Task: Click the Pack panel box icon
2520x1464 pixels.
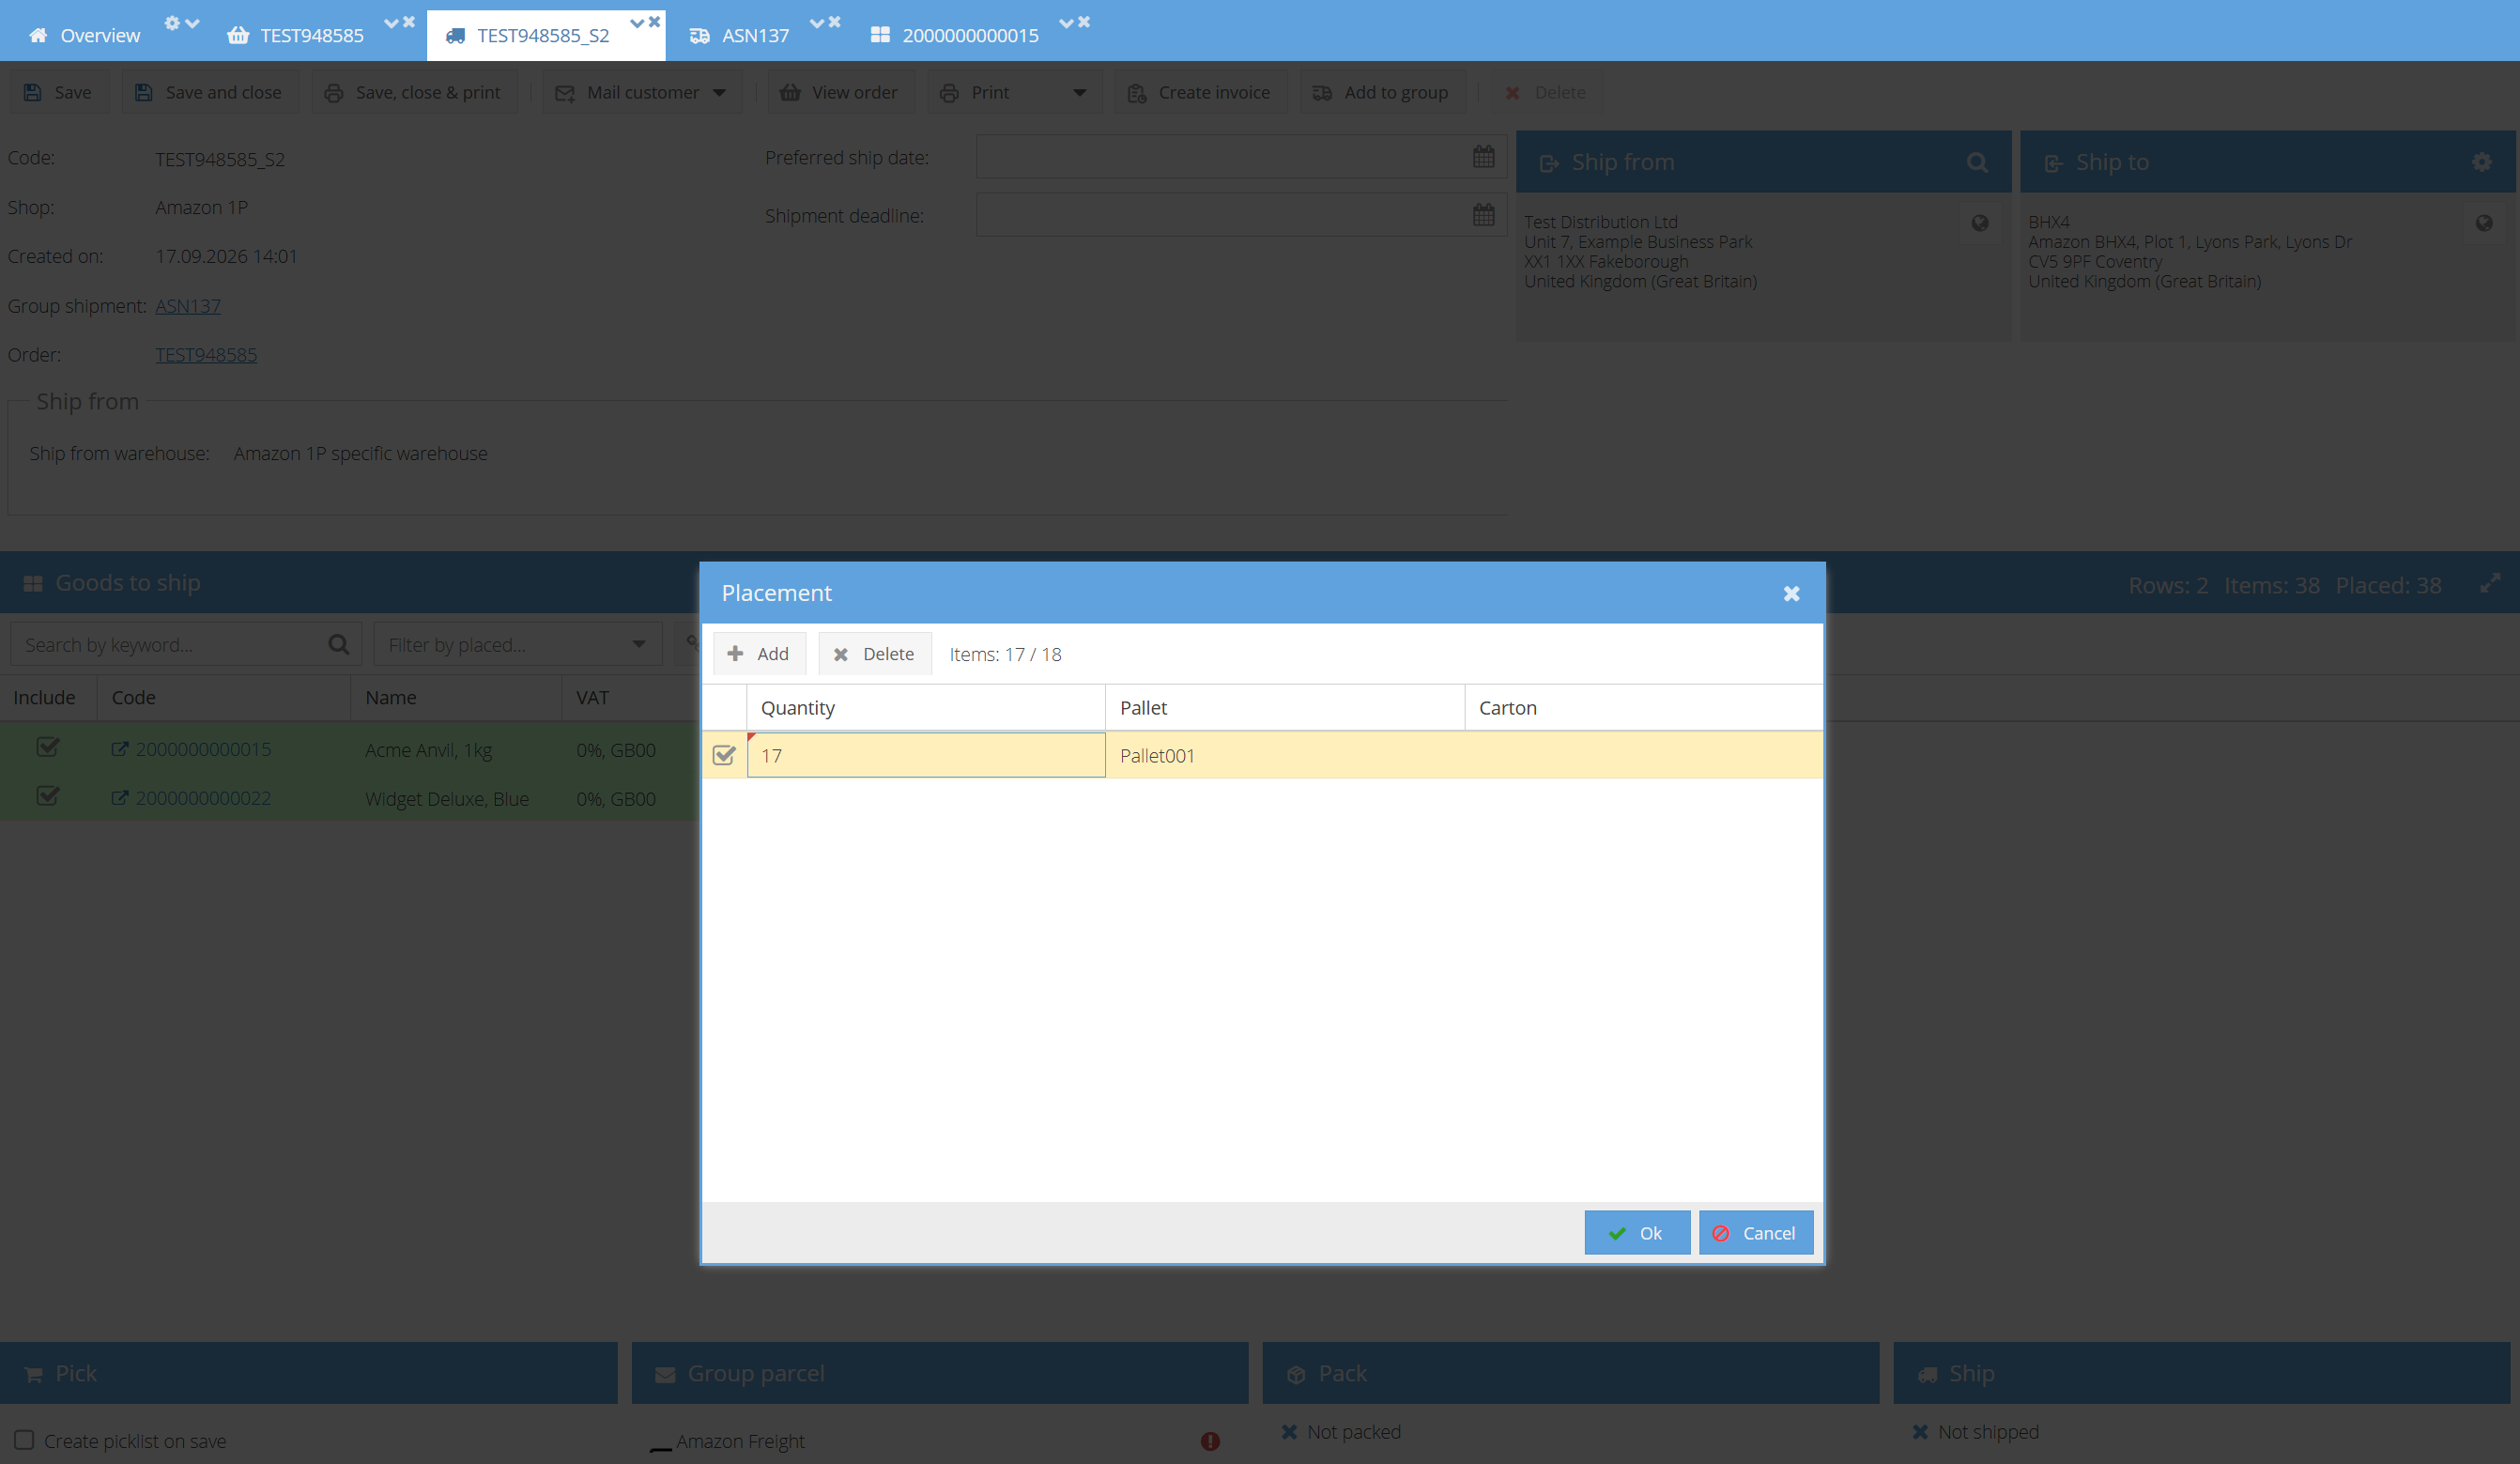Action: pyautogui.click(x=1296, y=1375)
